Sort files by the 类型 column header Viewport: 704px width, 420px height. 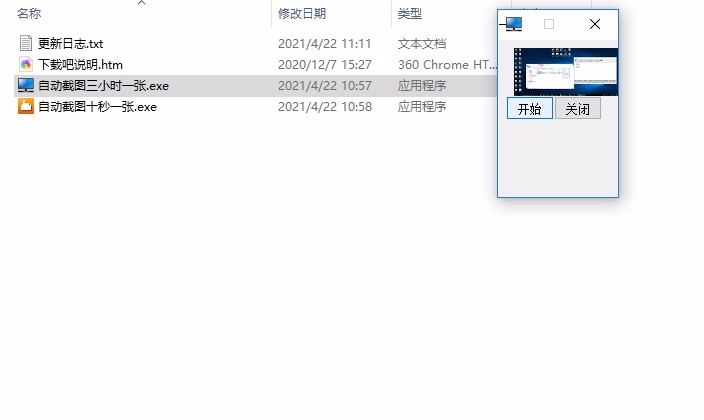[409, 13]
